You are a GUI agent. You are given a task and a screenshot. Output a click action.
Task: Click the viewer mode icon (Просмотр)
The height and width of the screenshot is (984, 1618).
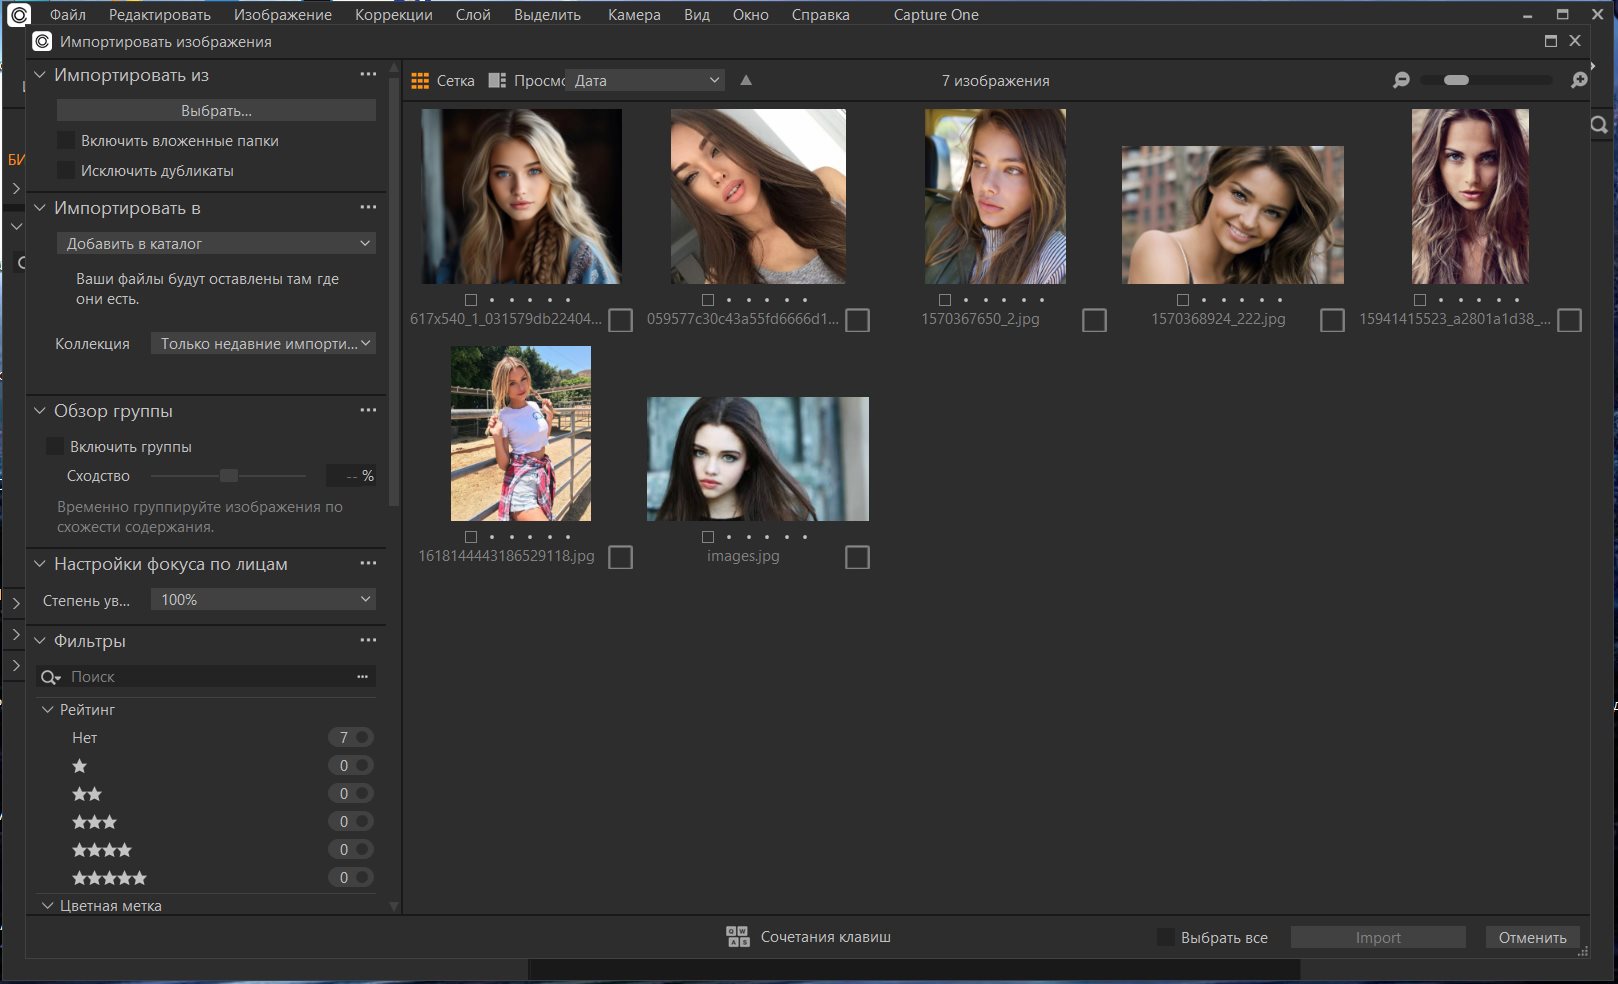[497, 81]
